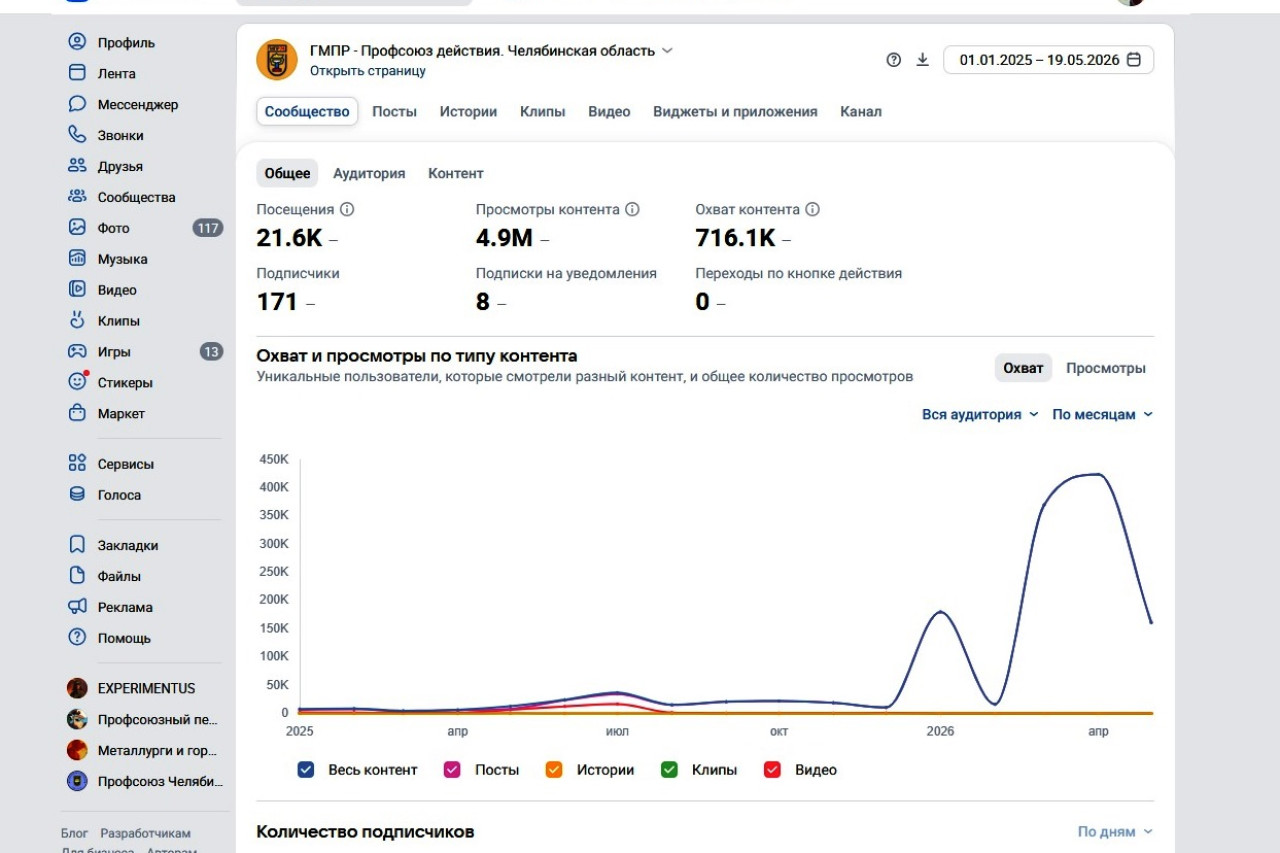Image resolution: width=1280 pixels, height=853 pixels.
Task: Switch to the Истории tab
Action: tap(468, 112)
